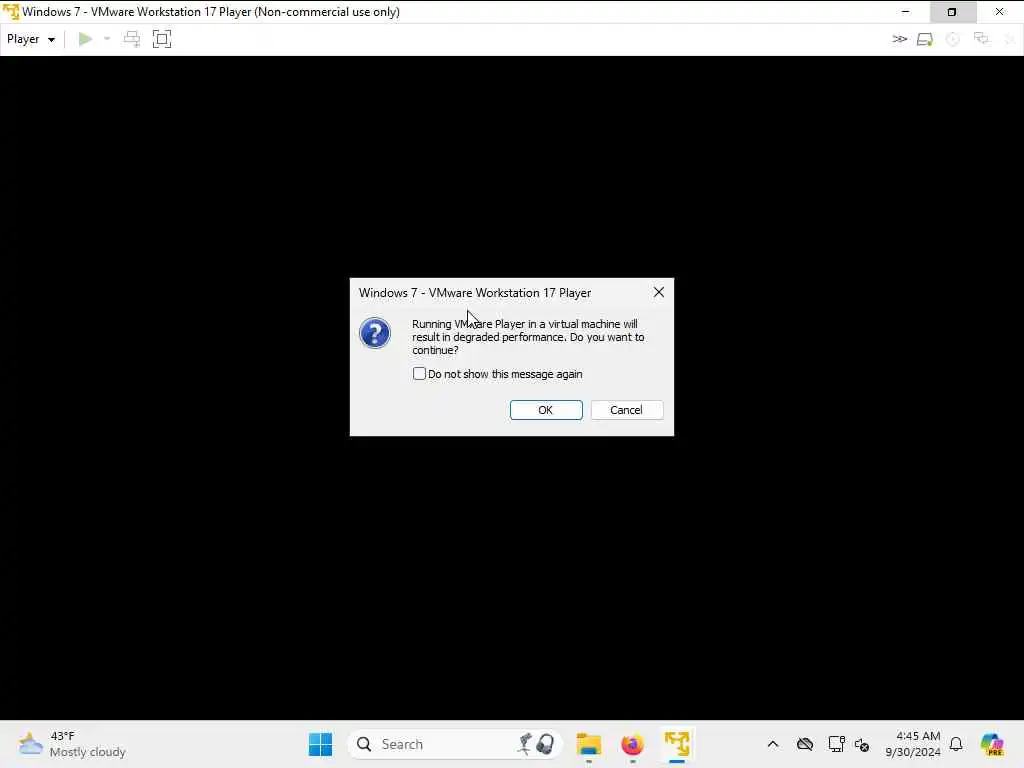The height and width of the screenshot is (768, 1024).
Task: Minimize the VMware Player window
Action: (905, 12)
